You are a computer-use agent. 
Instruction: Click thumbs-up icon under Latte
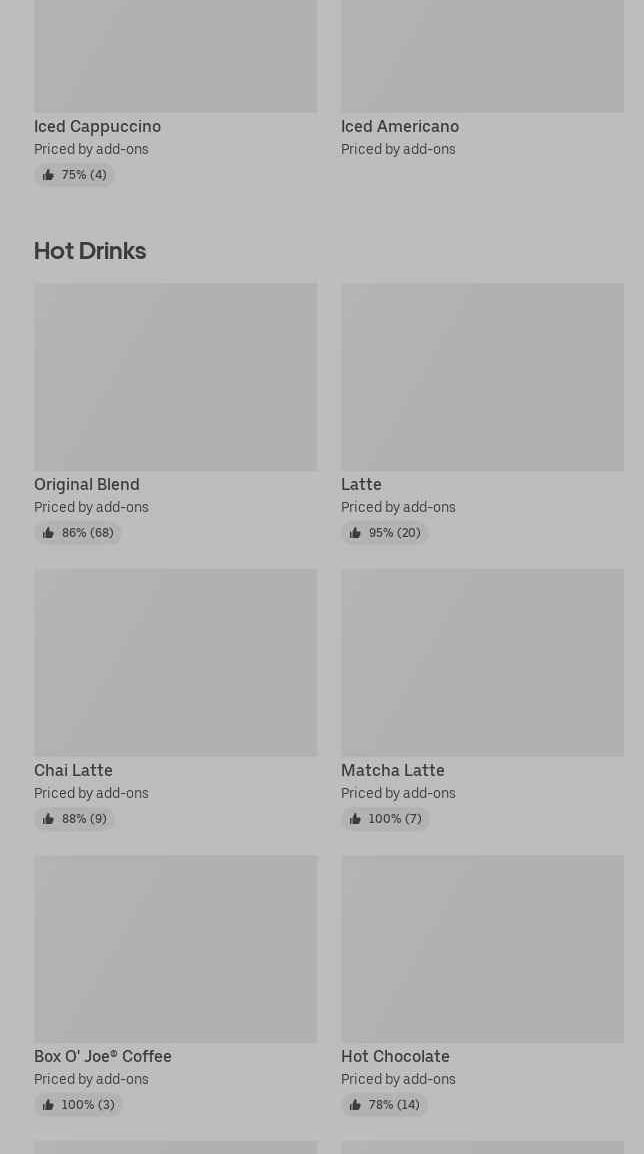pos(355,533)
